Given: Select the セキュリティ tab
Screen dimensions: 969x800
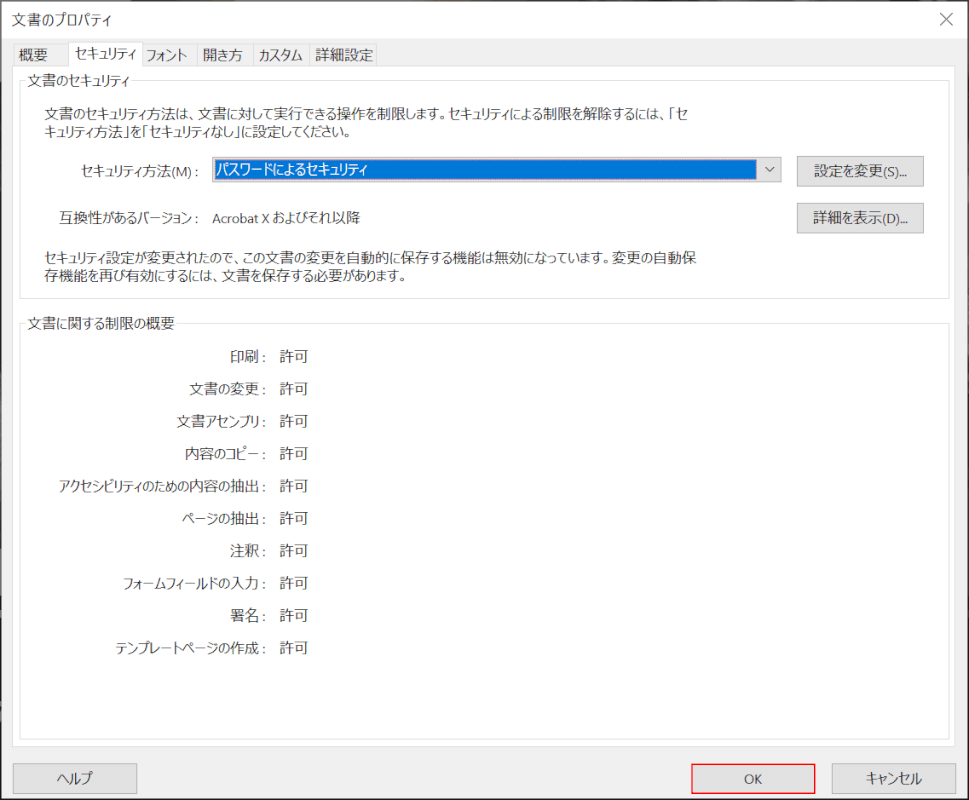Looking at the screenshot, I should [x=105, y=55].
